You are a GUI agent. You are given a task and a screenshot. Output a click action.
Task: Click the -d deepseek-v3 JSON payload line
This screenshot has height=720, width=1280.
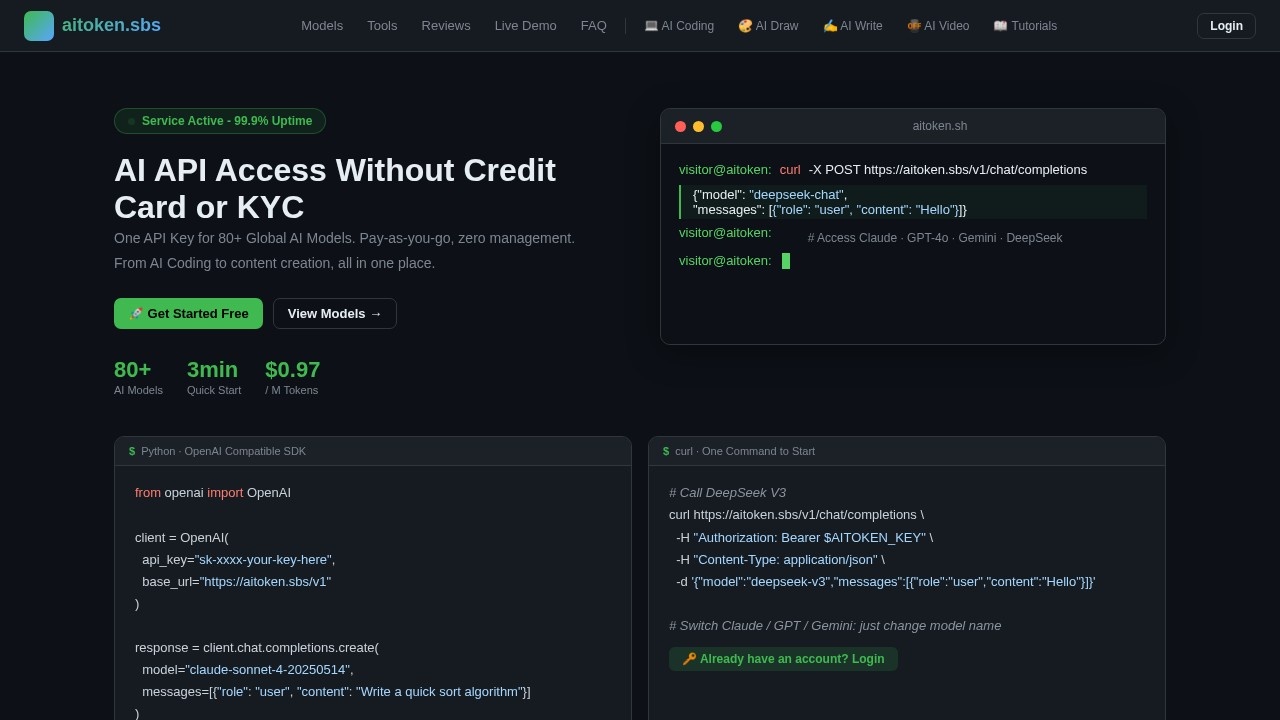(886, 582)
